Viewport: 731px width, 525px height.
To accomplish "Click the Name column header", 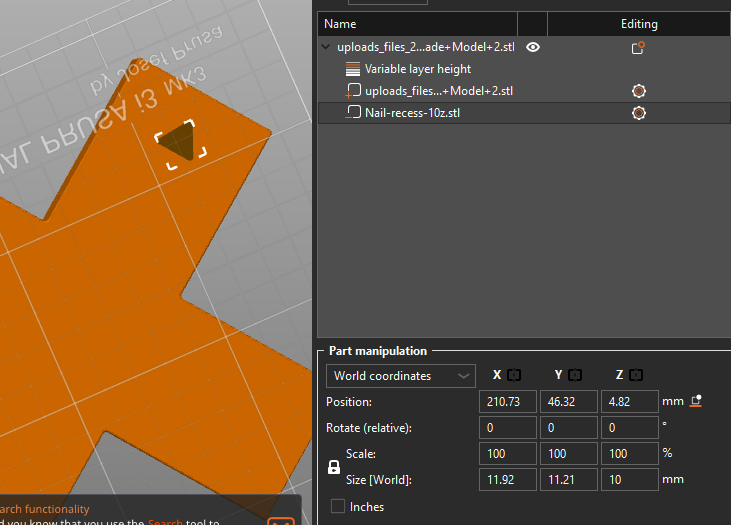I will [x=417, y=24].
